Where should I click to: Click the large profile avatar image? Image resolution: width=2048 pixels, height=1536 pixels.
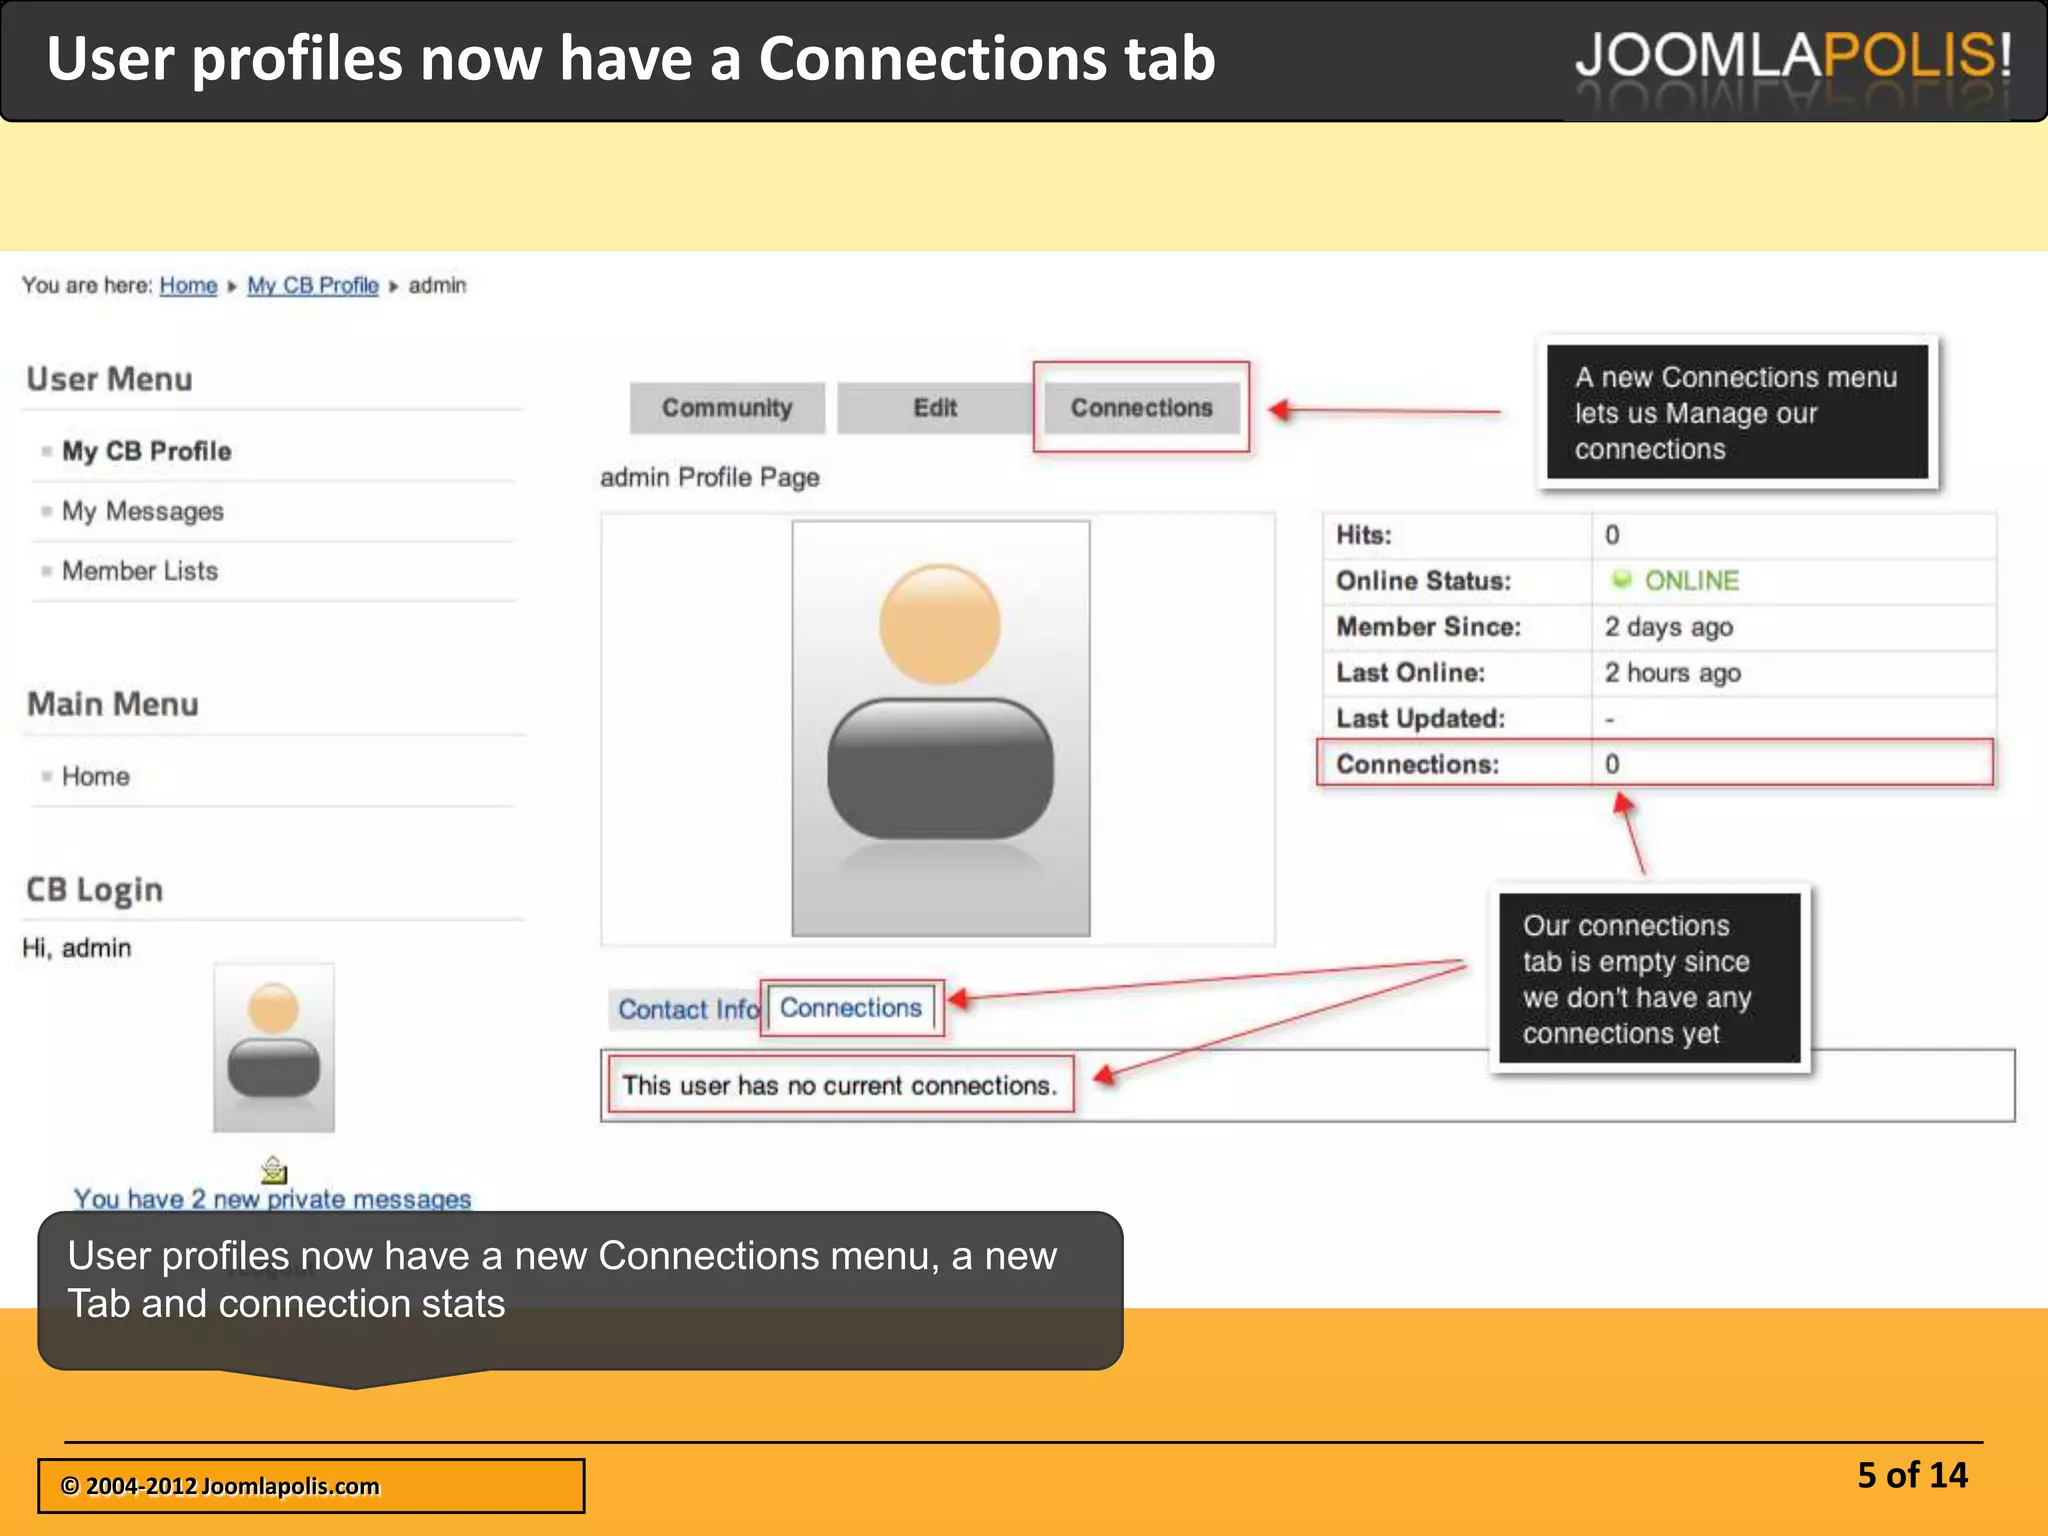click(x=941, y=728)
